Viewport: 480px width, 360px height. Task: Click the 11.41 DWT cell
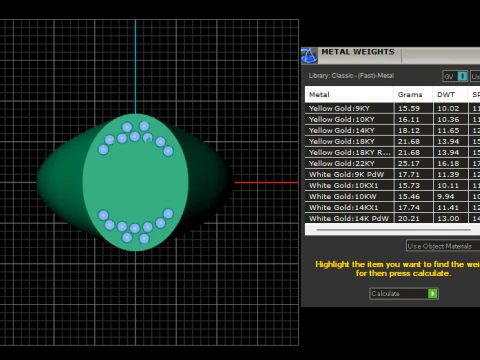pos(451,207)
